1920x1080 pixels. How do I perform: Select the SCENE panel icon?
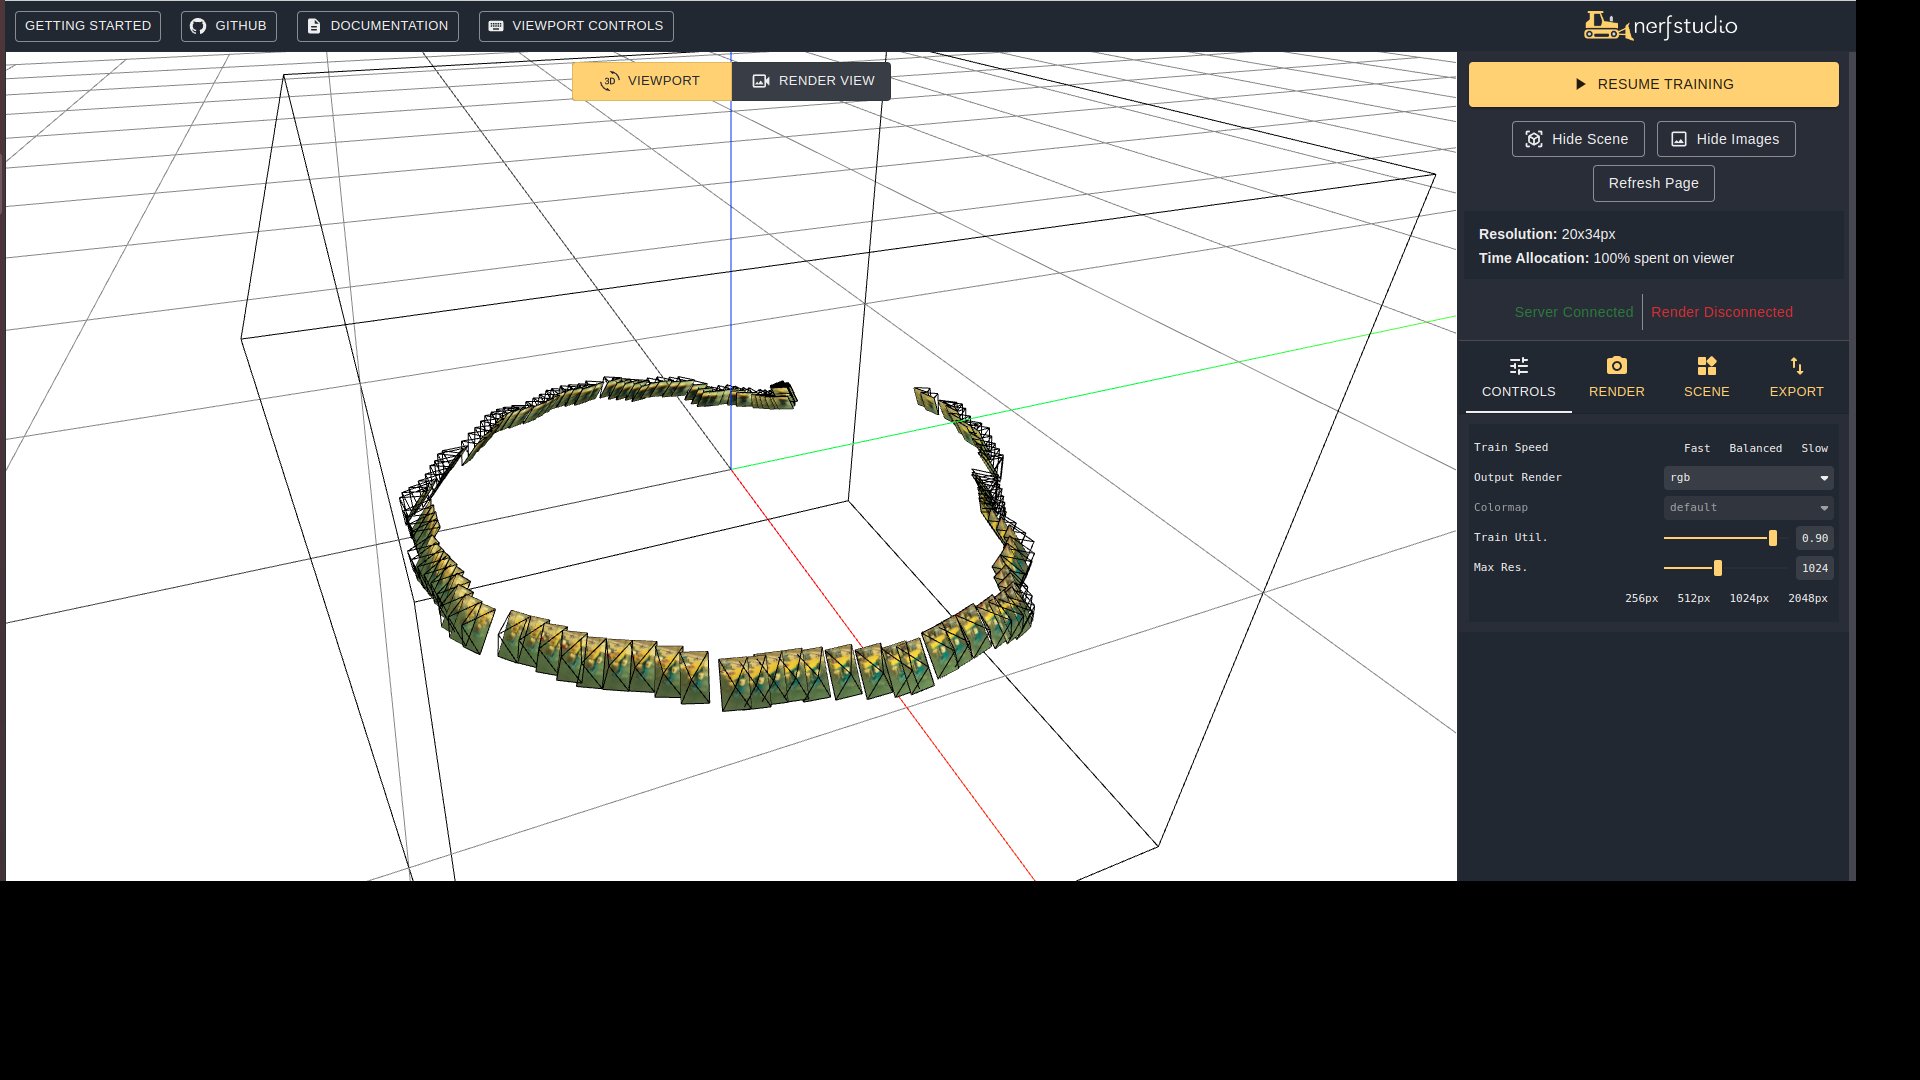pos(1707,366)
